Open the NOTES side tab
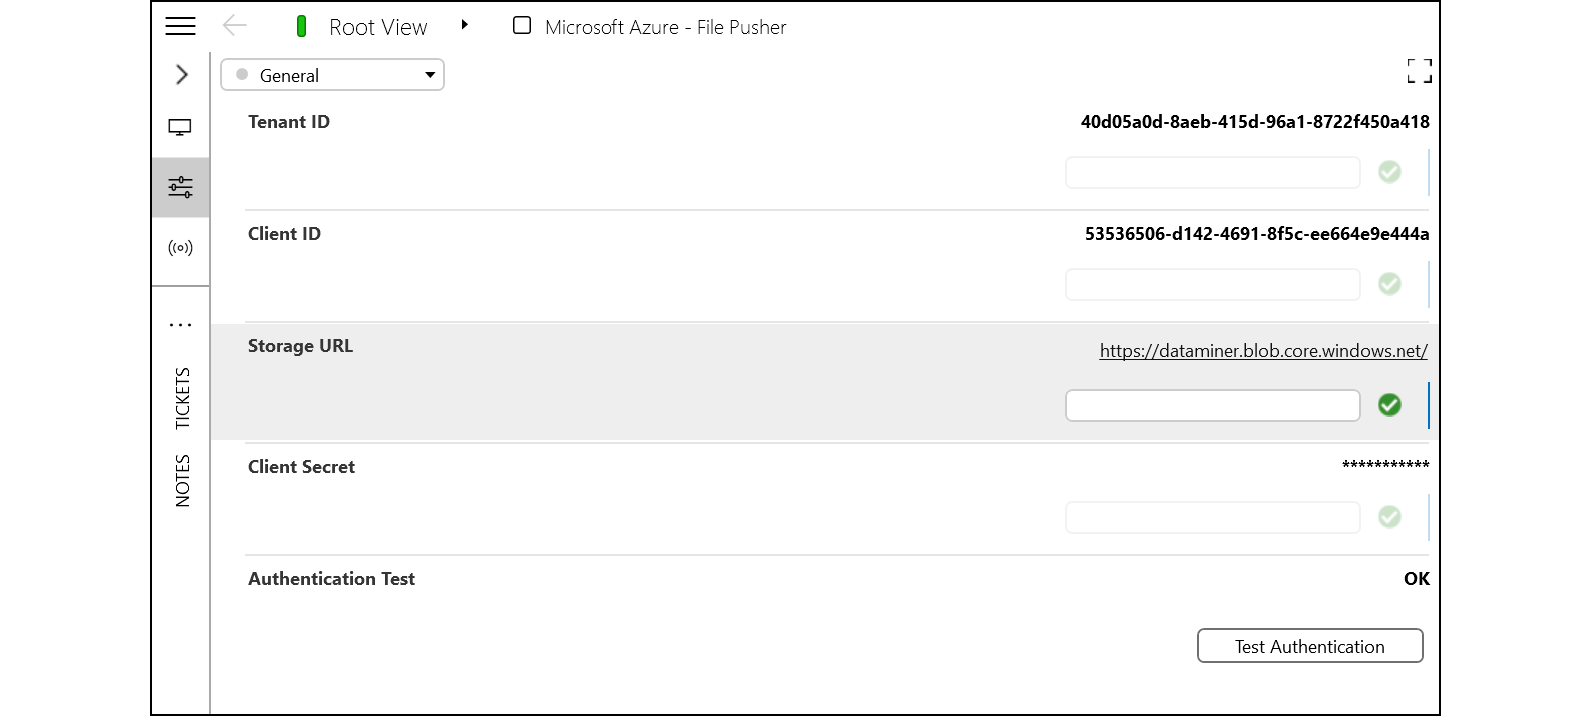The width and height of the screenshot is (1591, 716). pyautogui.click(x=182, y=480)
